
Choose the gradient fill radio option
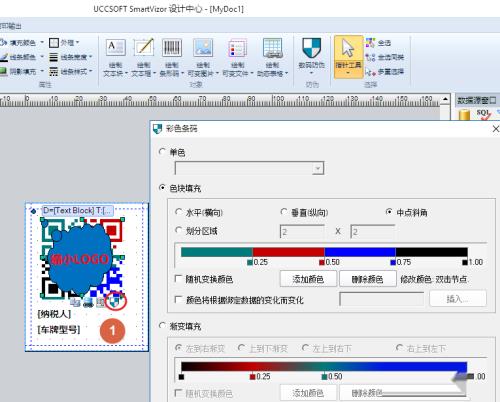(x=162, y=325)
